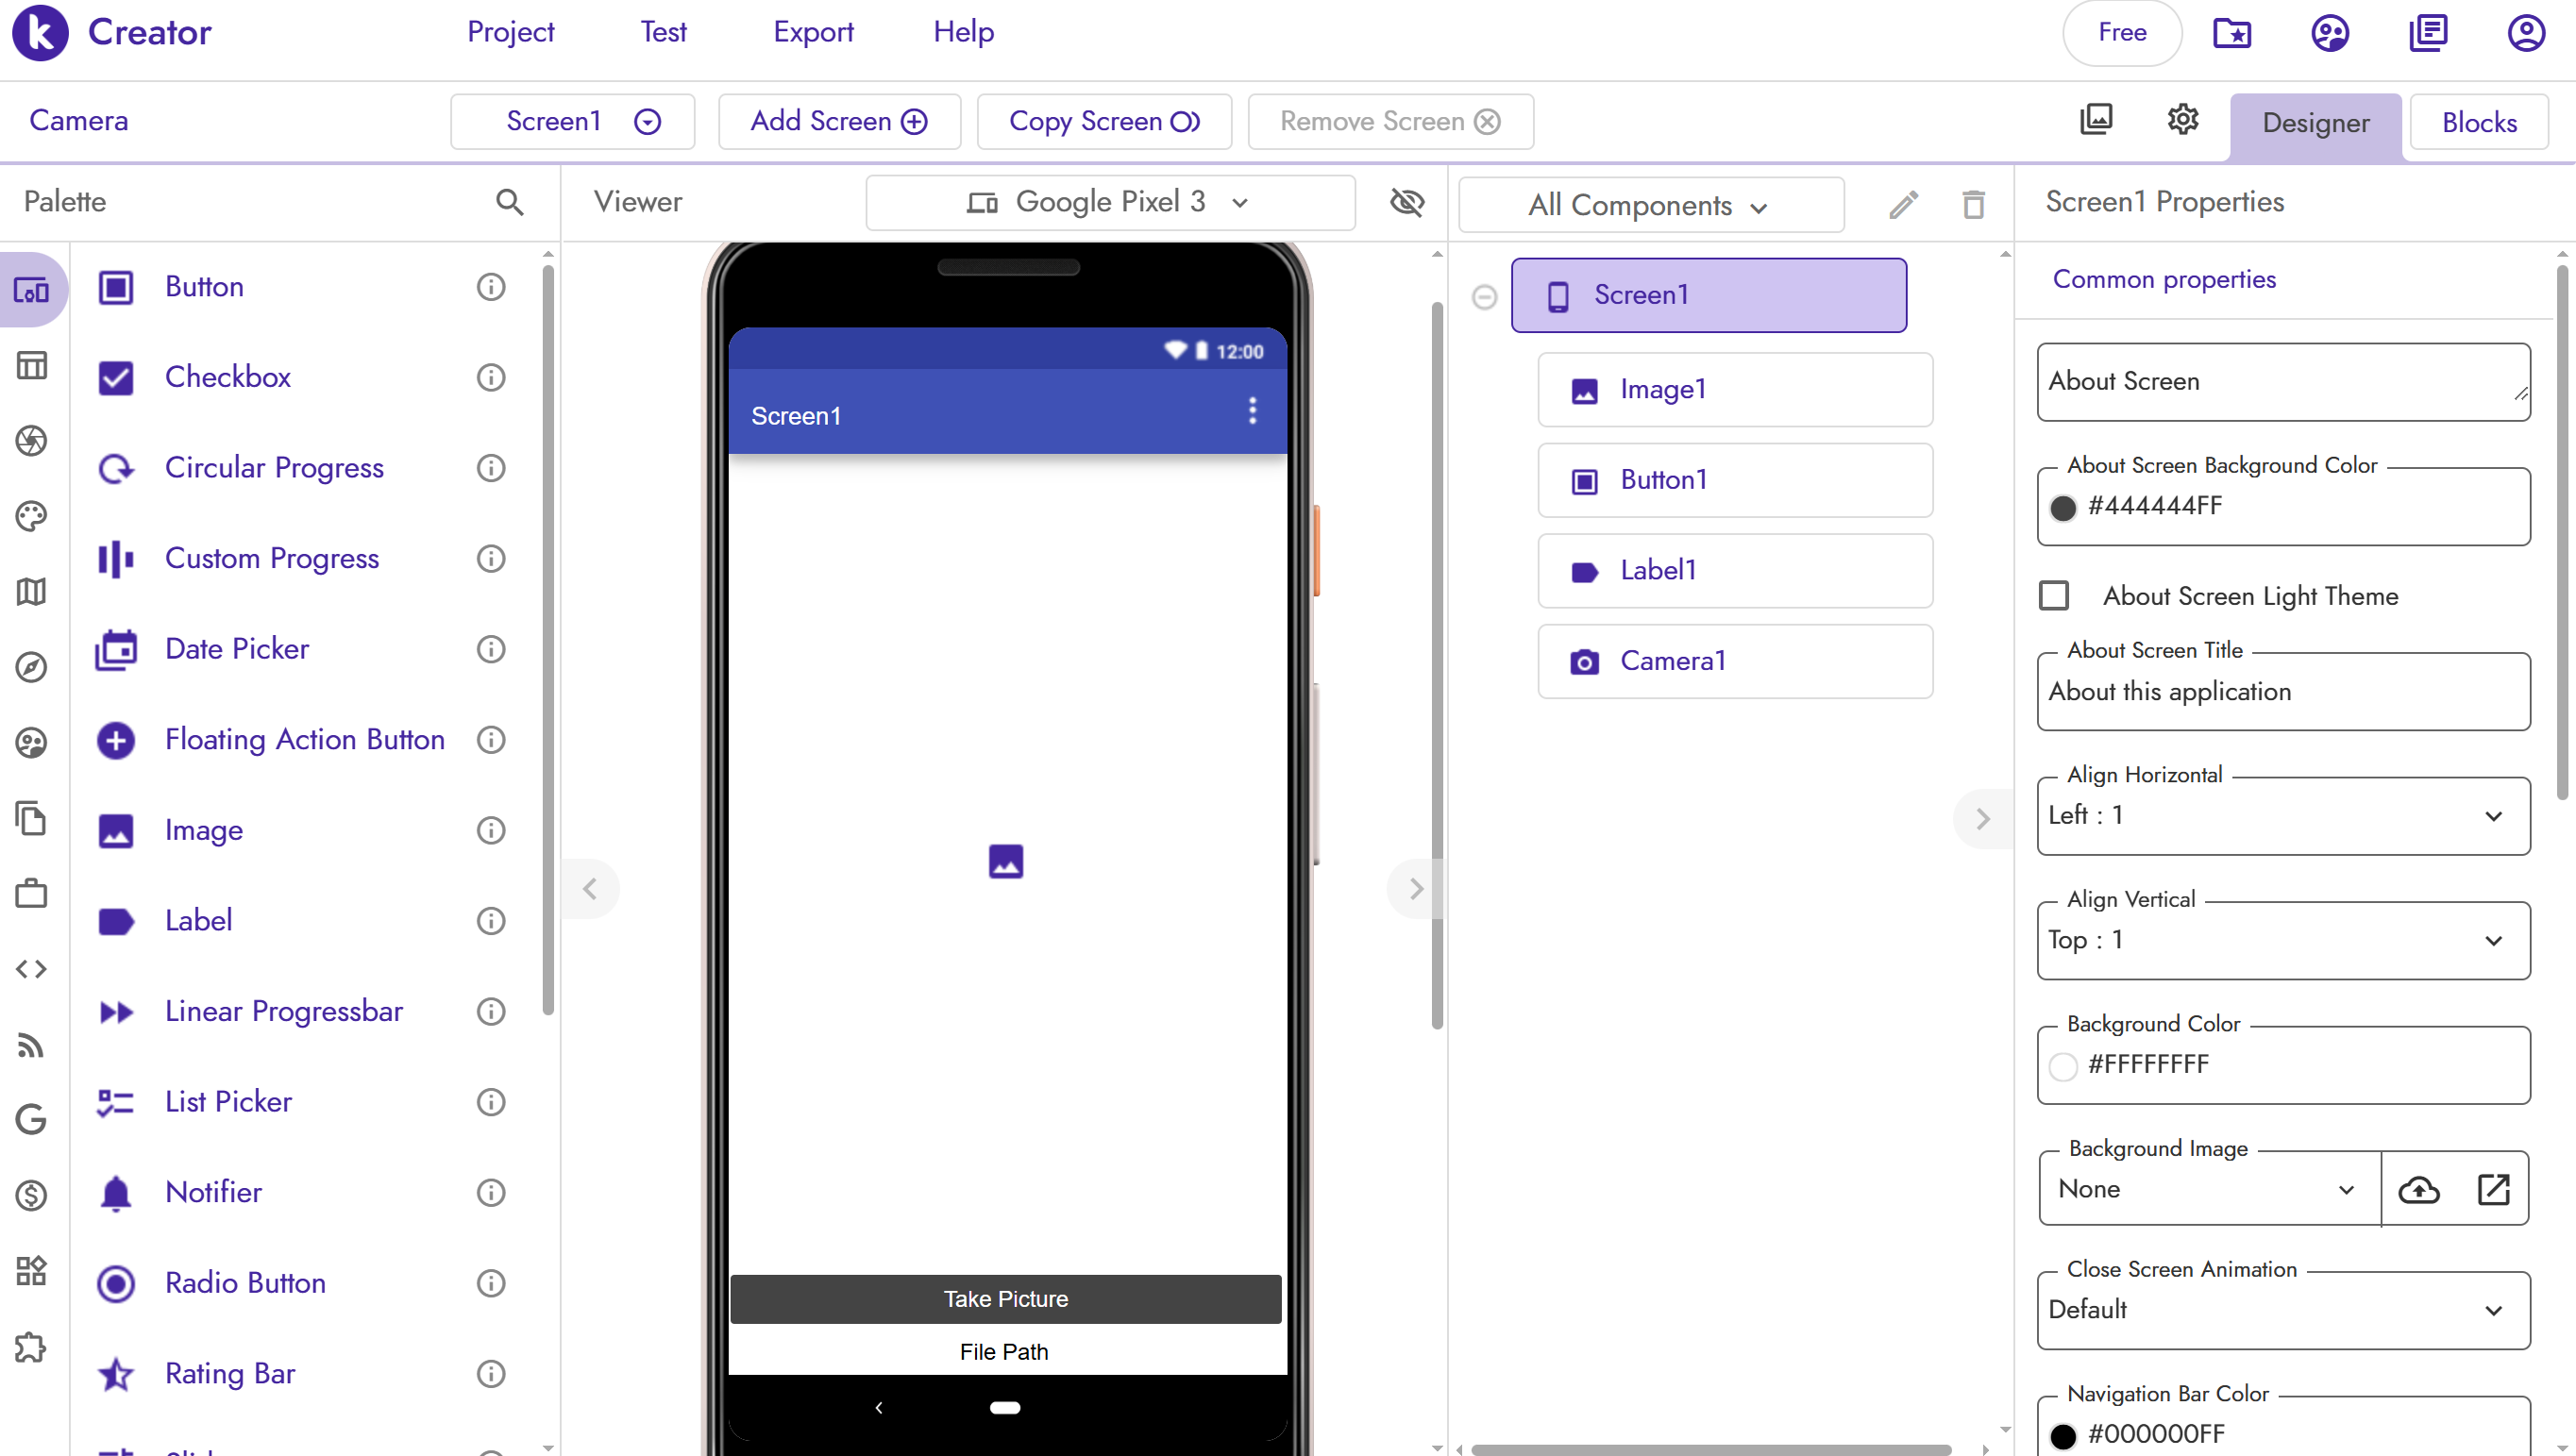The width and height of the screenshot is (2576, 1456).
Task: Open the Extension puzzle icon in sidebar
Action: pyautogui.click(x=31, y=1347)
